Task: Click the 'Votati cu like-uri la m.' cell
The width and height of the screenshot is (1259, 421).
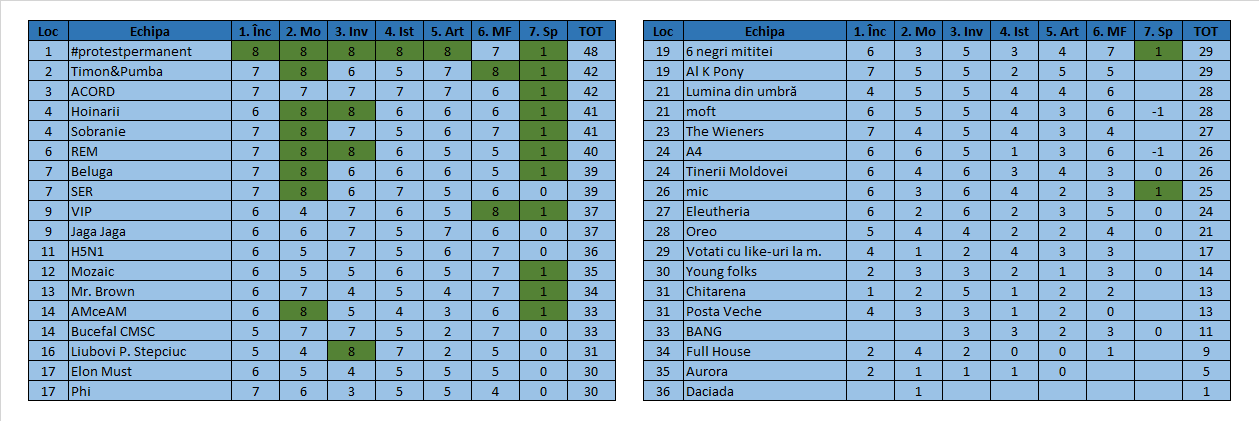Action: pos(764,251)
